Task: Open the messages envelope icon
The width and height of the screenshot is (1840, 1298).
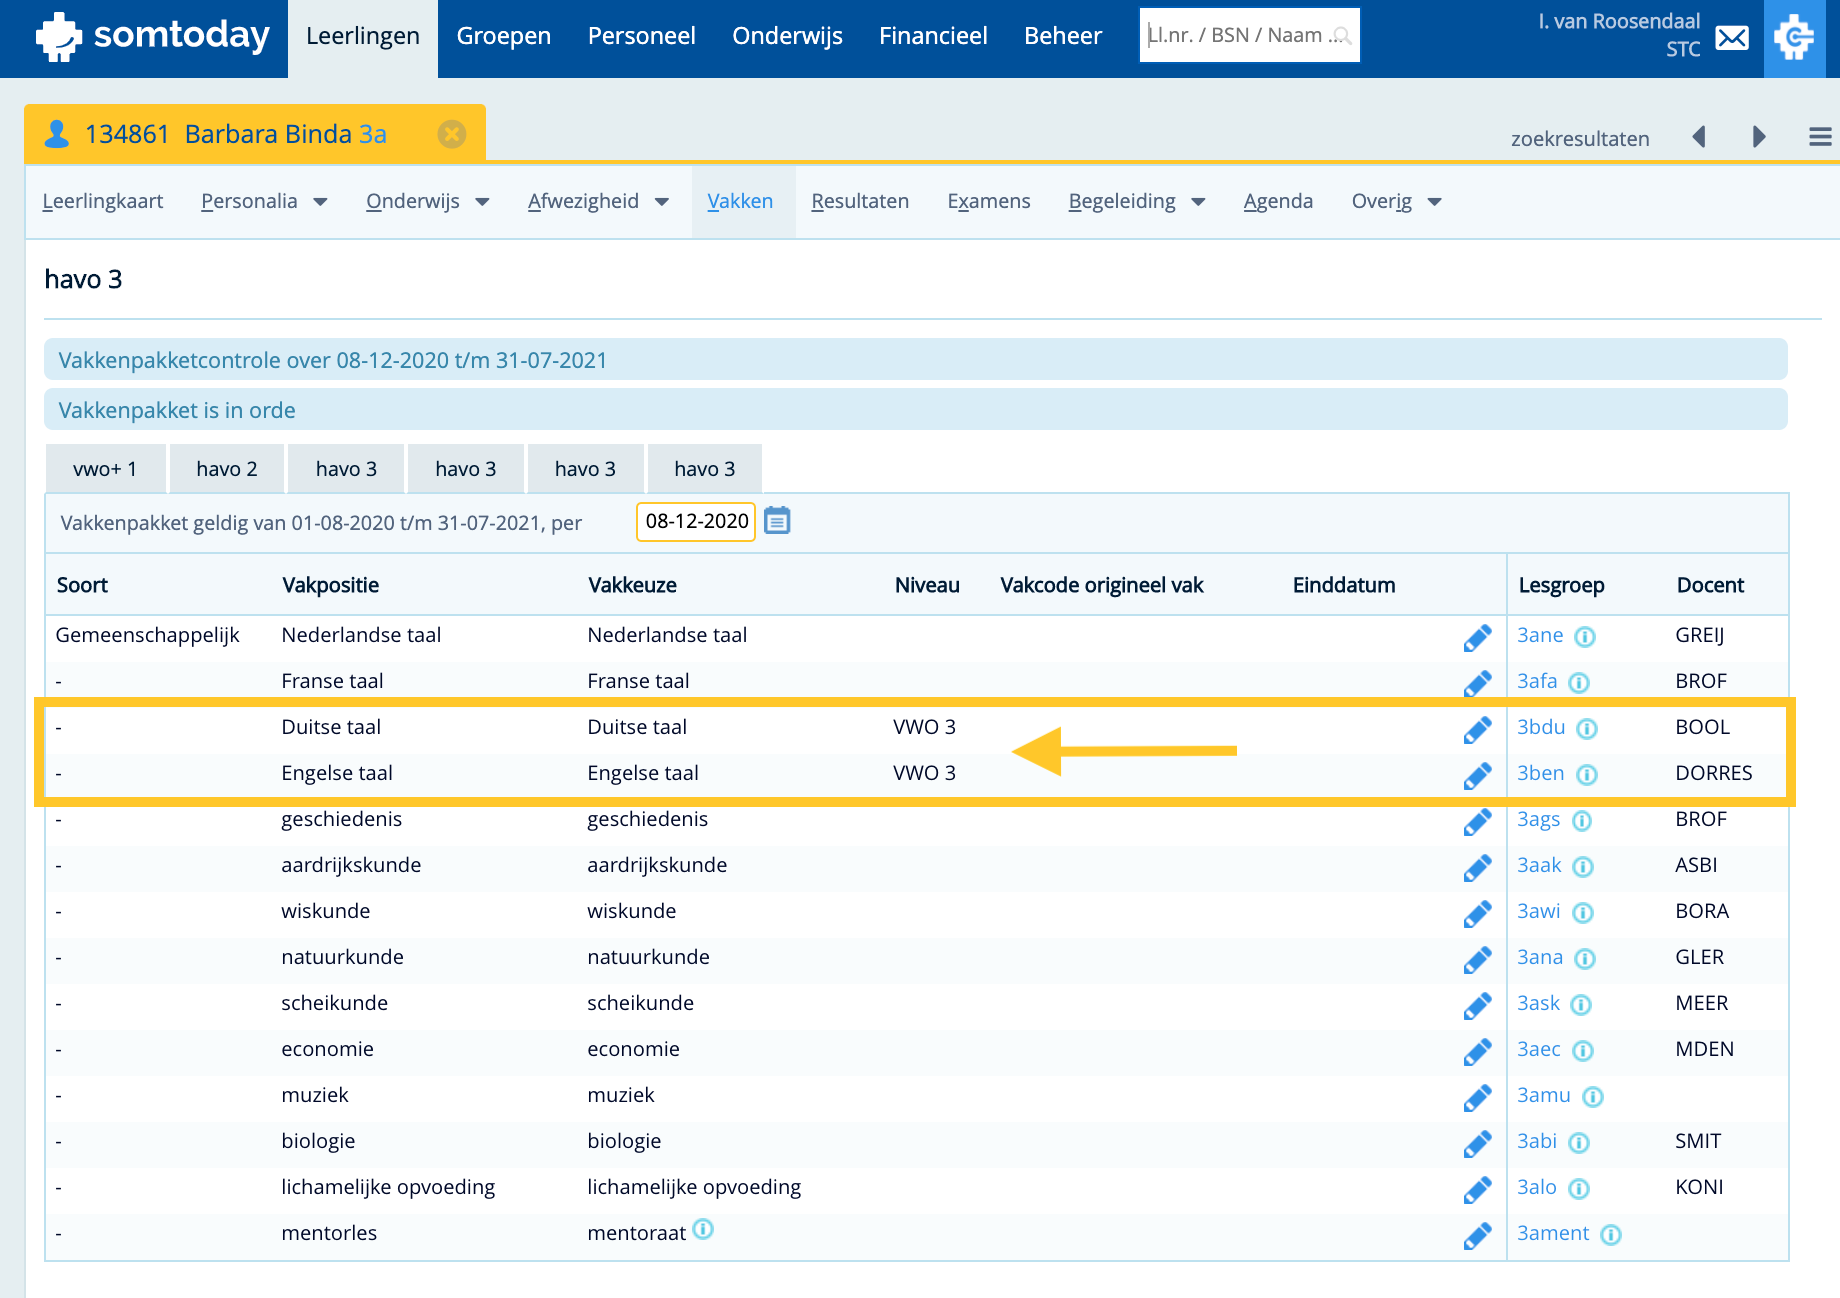Action: click(1732, 38)
